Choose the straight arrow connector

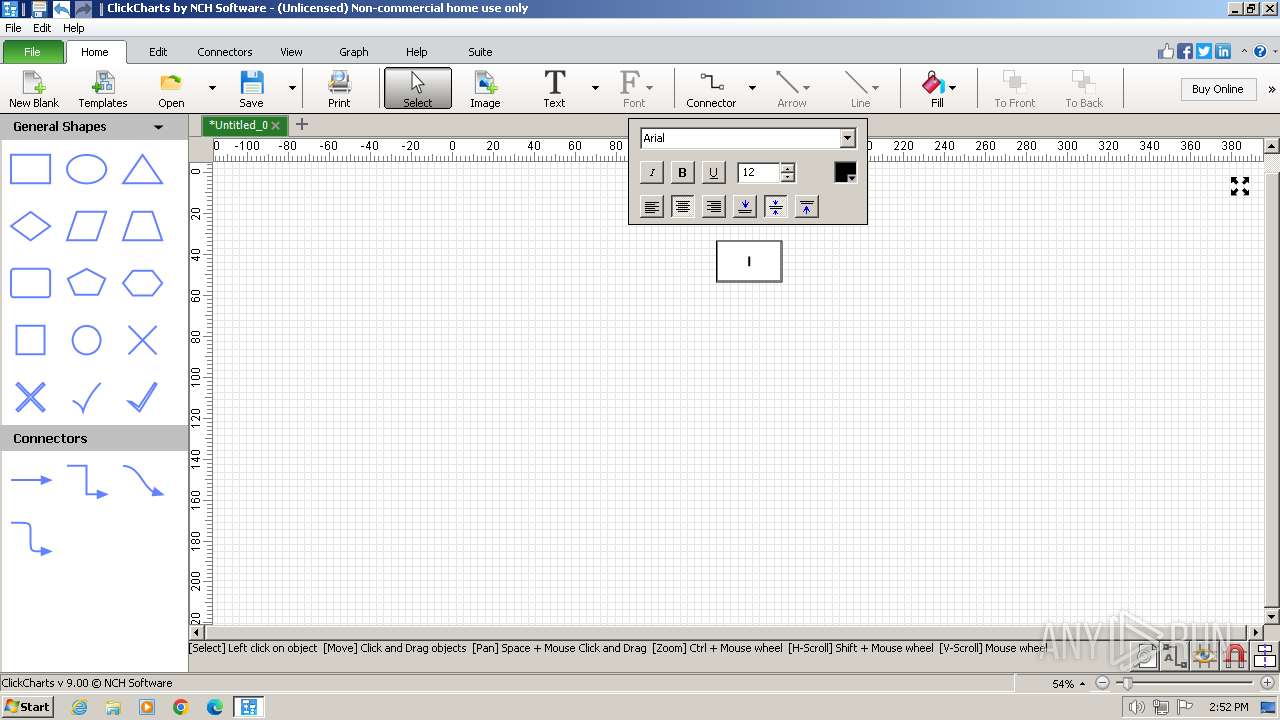coord(31,481)
